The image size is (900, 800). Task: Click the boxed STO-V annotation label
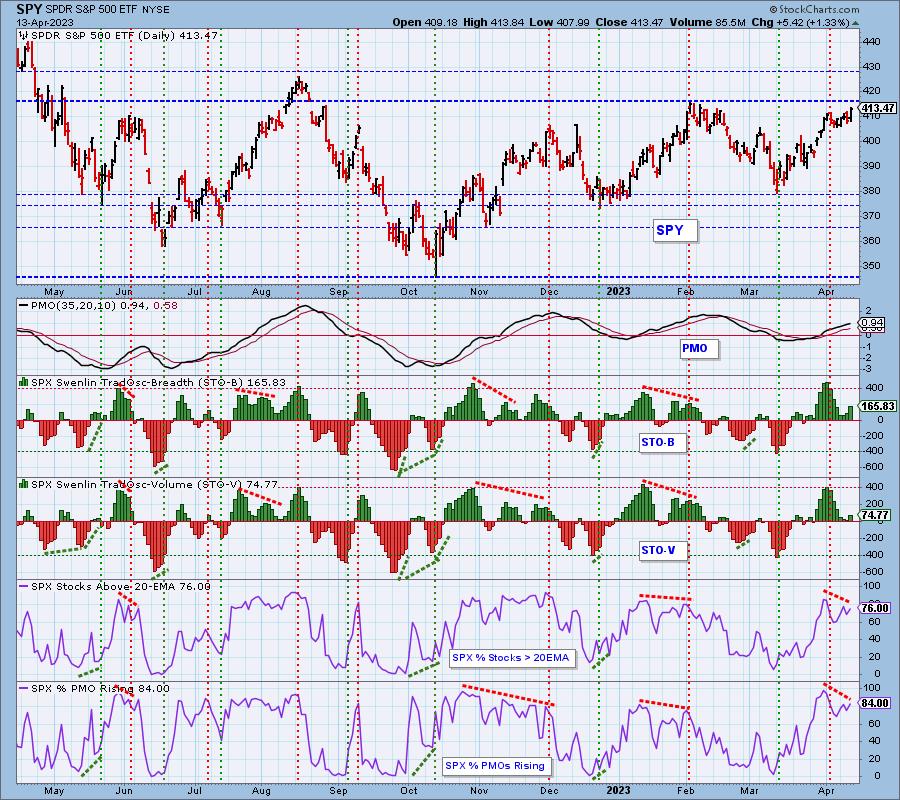(662, 550)
